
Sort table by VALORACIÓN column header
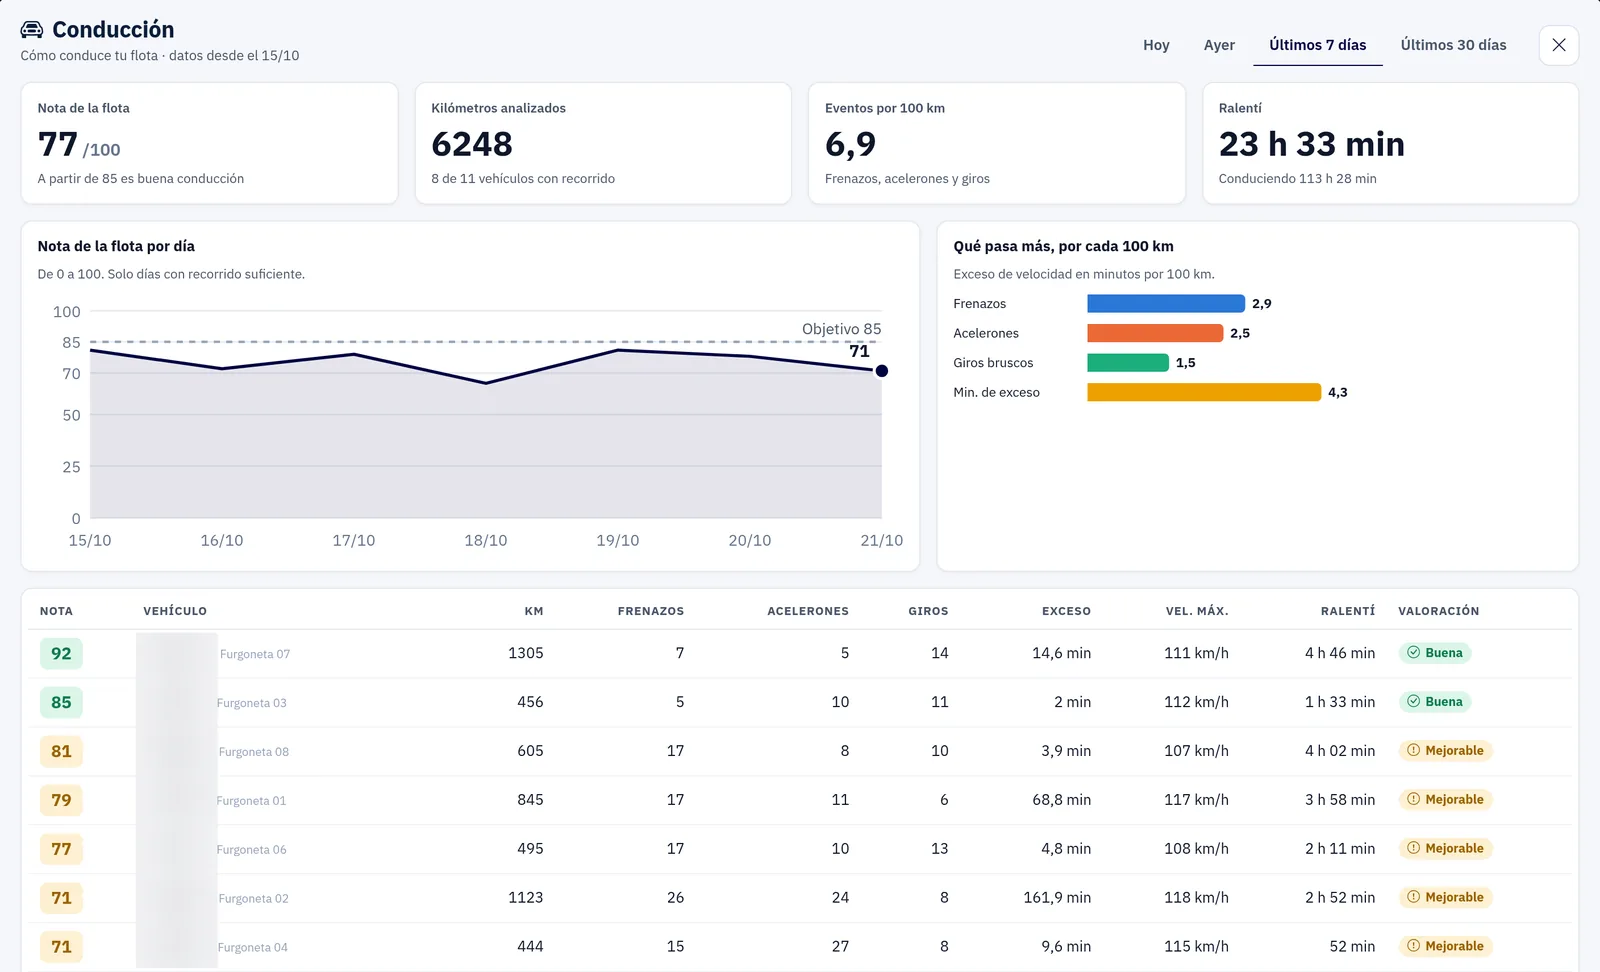click(x=1438, y=611)
